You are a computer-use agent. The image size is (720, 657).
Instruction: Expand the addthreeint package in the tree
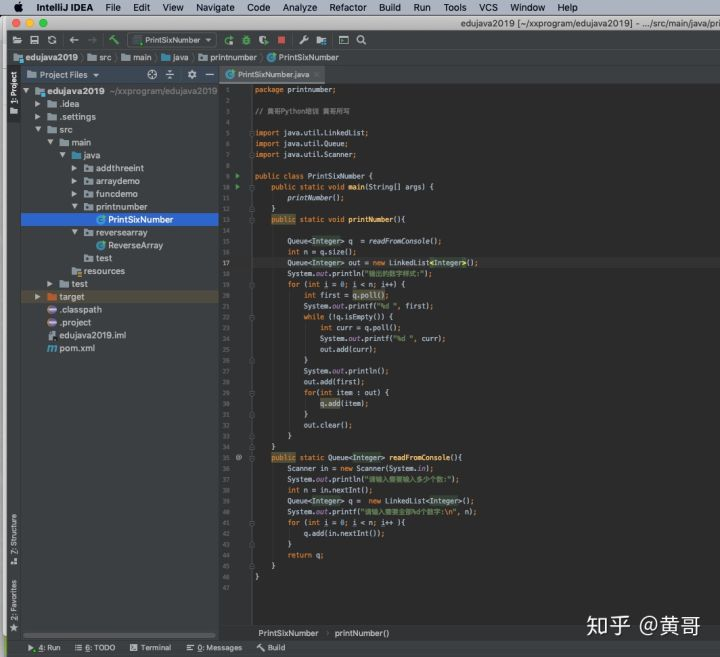click(74, 168)
